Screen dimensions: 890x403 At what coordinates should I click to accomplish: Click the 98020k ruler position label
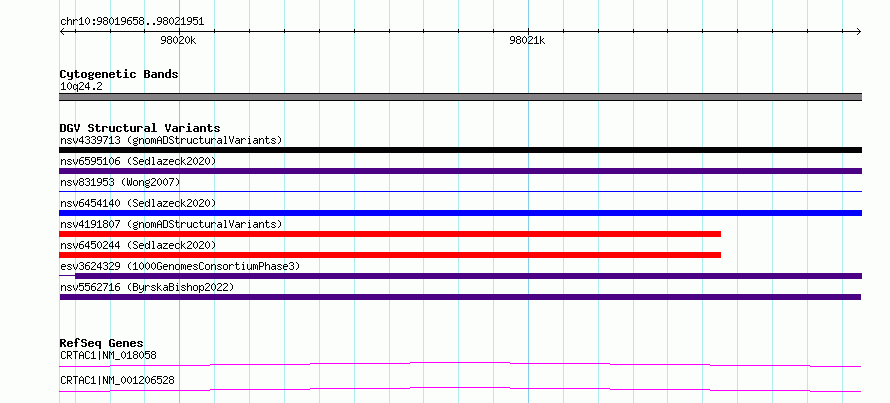[178, 40]
